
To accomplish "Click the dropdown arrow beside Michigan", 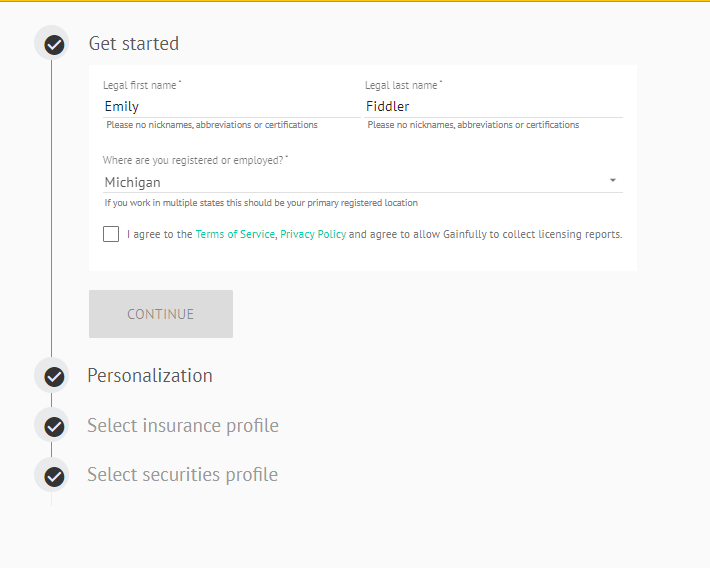I will coord(613,180).
